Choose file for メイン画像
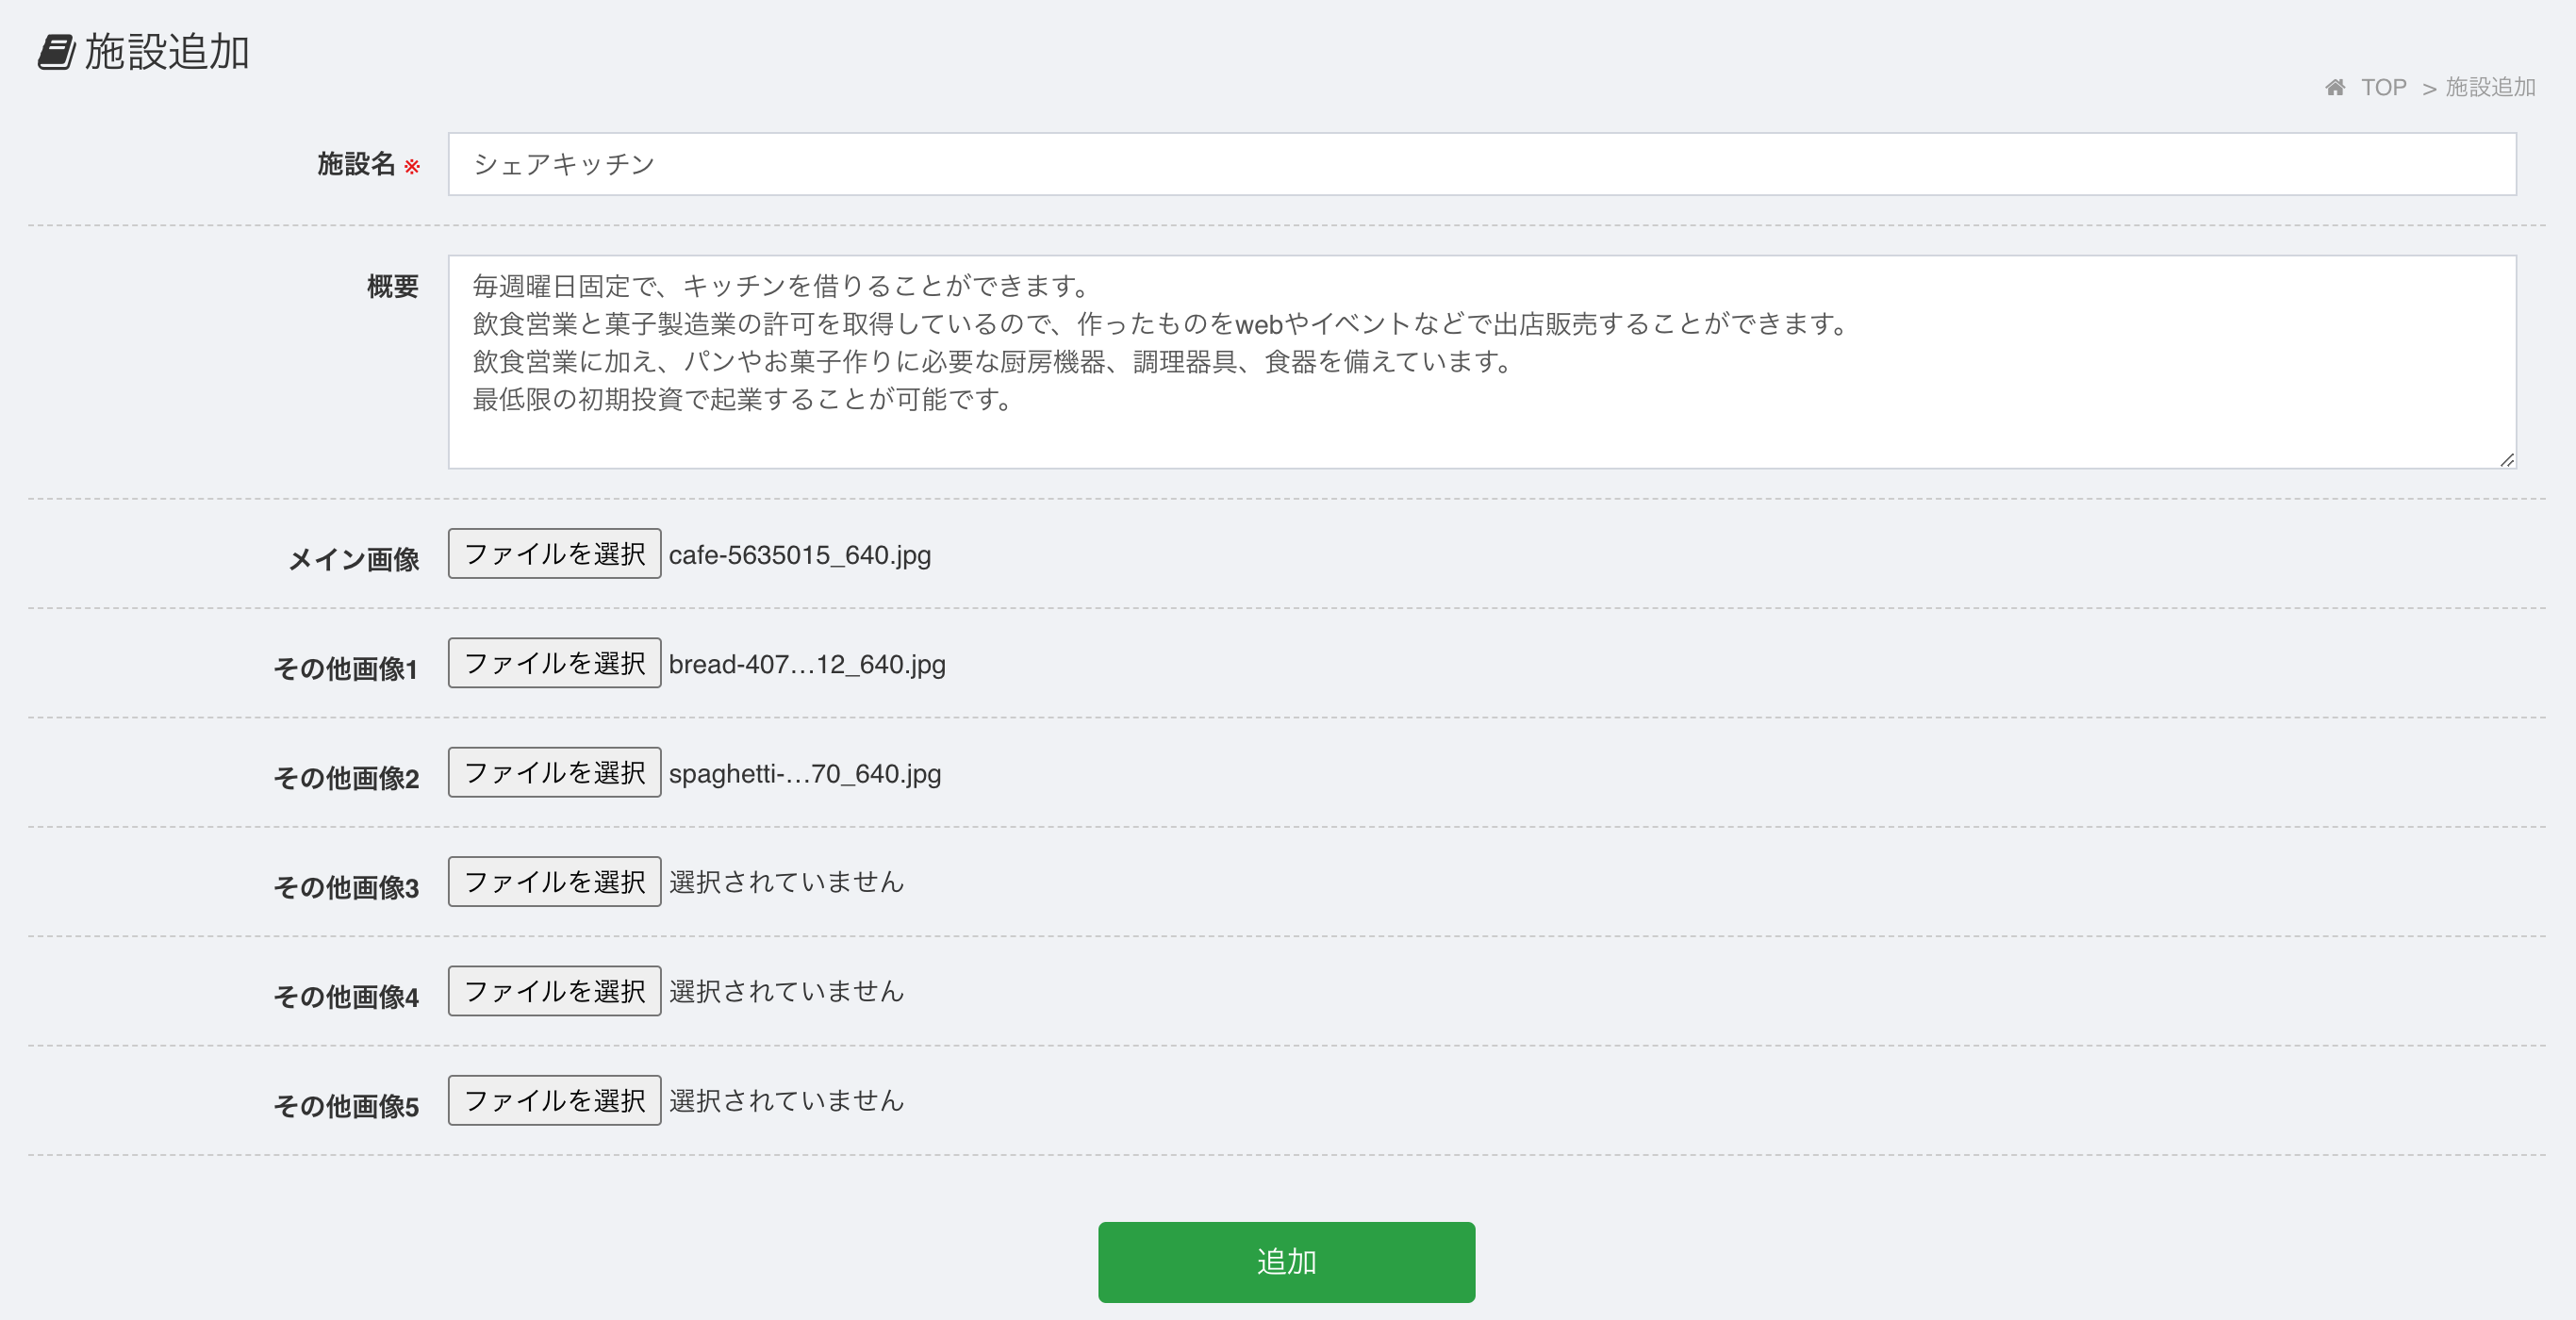This screenshot has width=2576, height=1320. tap(554, 554)
